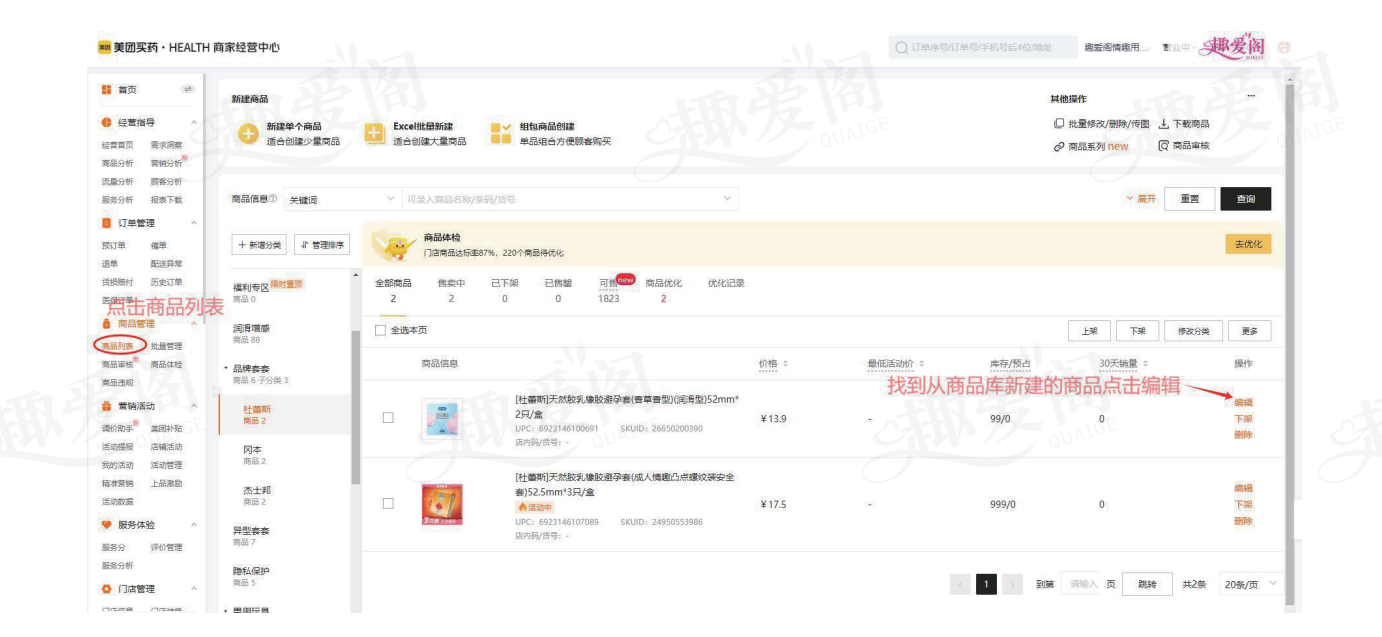
Task: Click the 新建单个商品 plus icon
Action: coord(249,134)
